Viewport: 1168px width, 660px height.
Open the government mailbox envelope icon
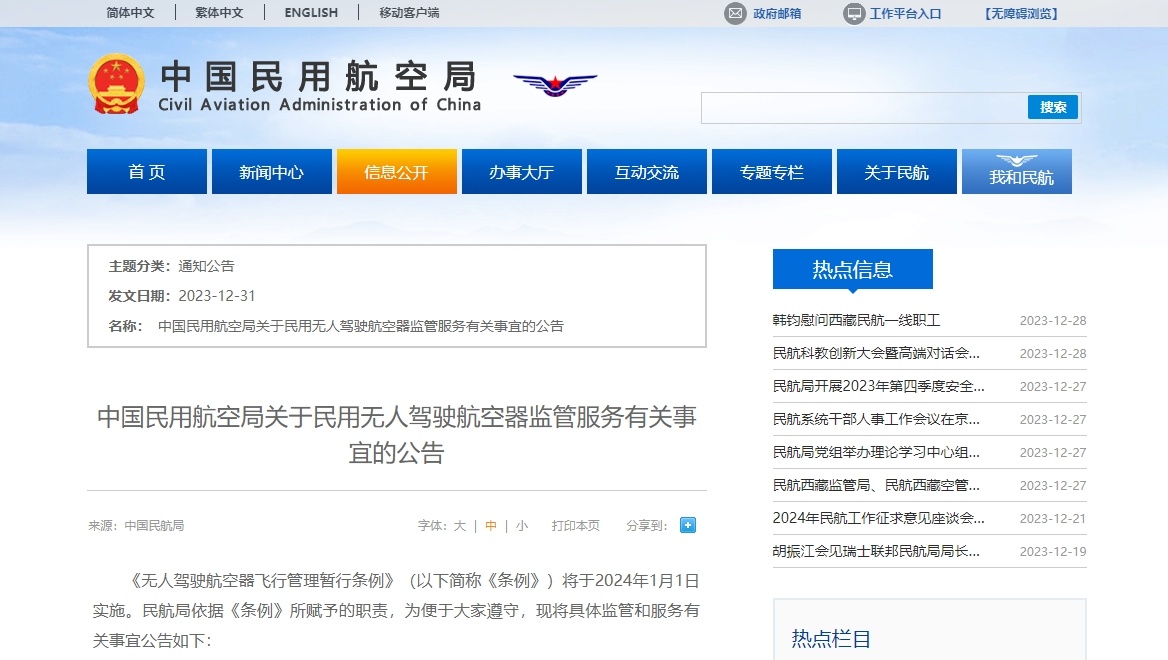pyautogui.click(x=735, y=13)
